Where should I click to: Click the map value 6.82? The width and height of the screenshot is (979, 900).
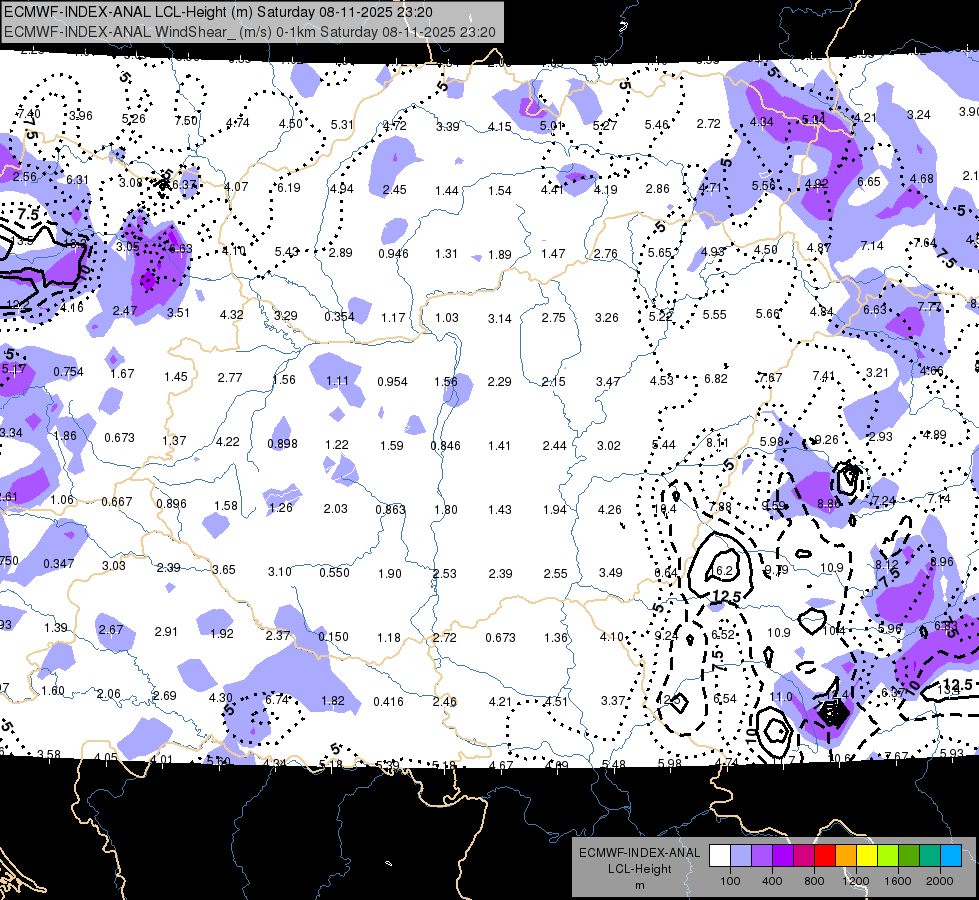(x=716, y=378)
